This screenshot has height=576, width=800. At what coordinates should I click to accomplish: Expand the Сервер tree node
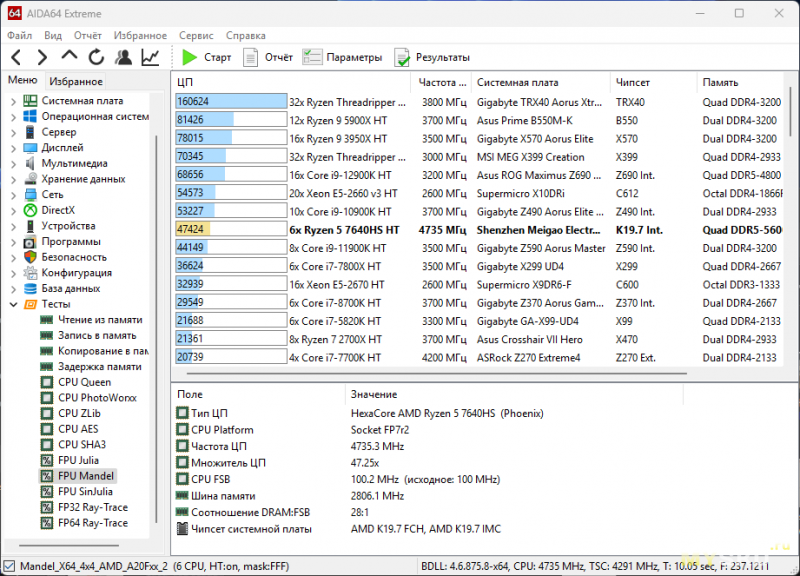(x=13, y=132)
